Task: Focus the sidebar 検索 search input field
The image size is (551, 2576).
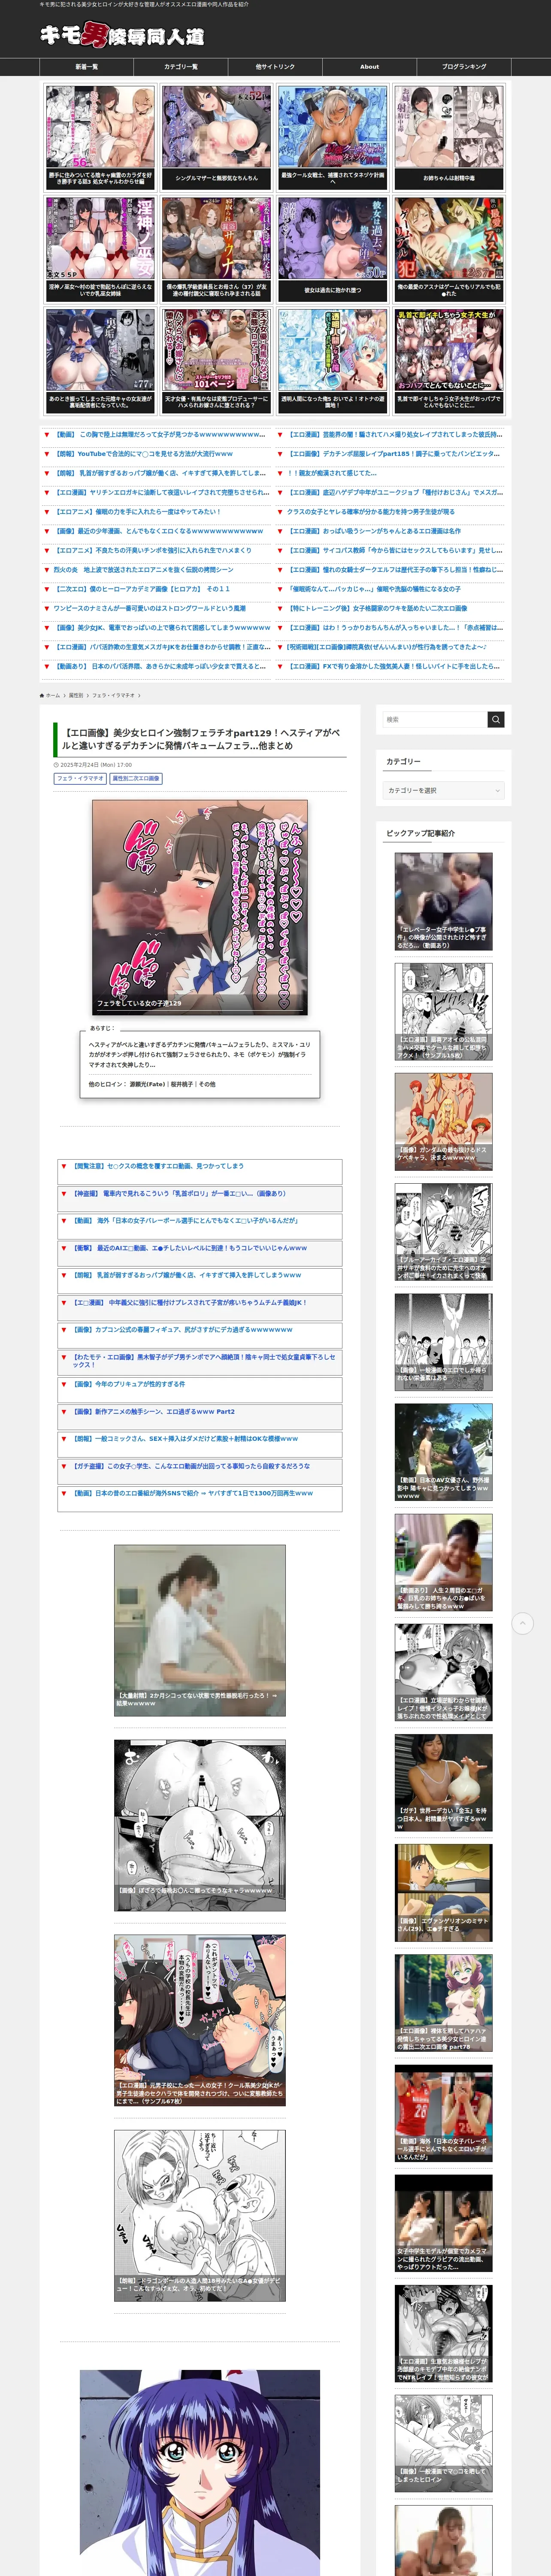Action: click(435, 719)
